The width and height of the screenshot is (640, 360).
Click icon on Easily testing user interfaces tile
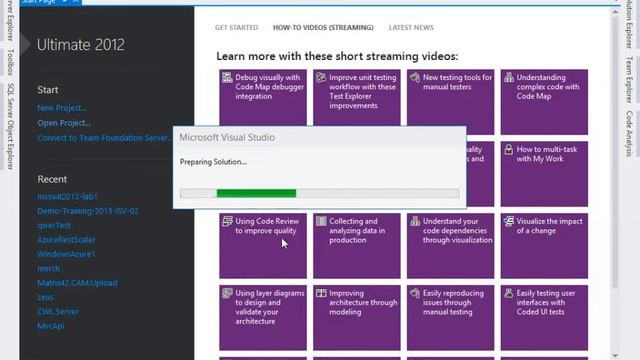click(x=509, y=293)
